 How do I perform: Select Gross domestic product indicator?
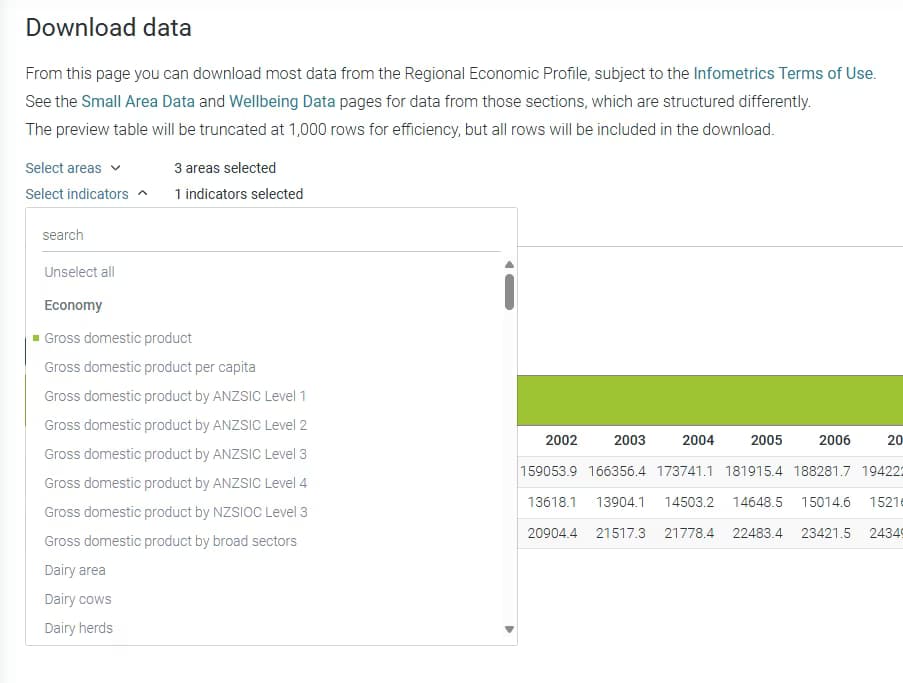click(119, 338)
